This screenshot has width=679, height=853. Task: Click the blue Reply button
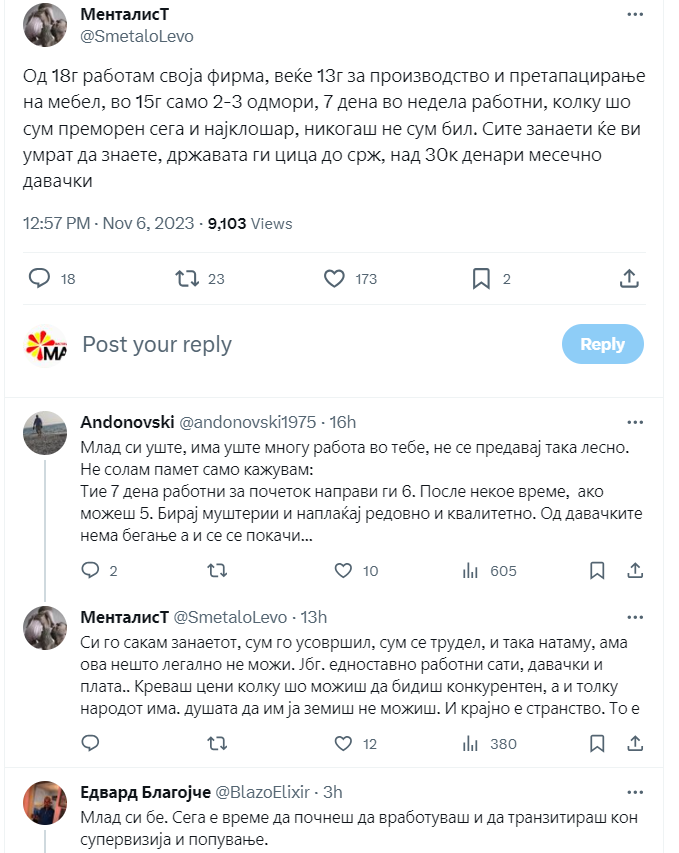(602, 344)
